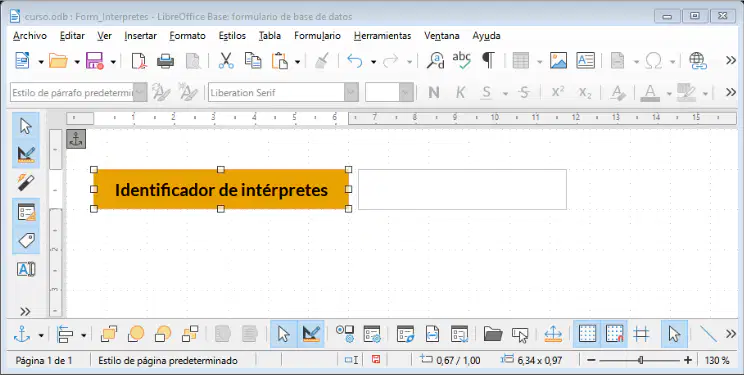Toggle Design Mode in side toolbar

(26, 154)
